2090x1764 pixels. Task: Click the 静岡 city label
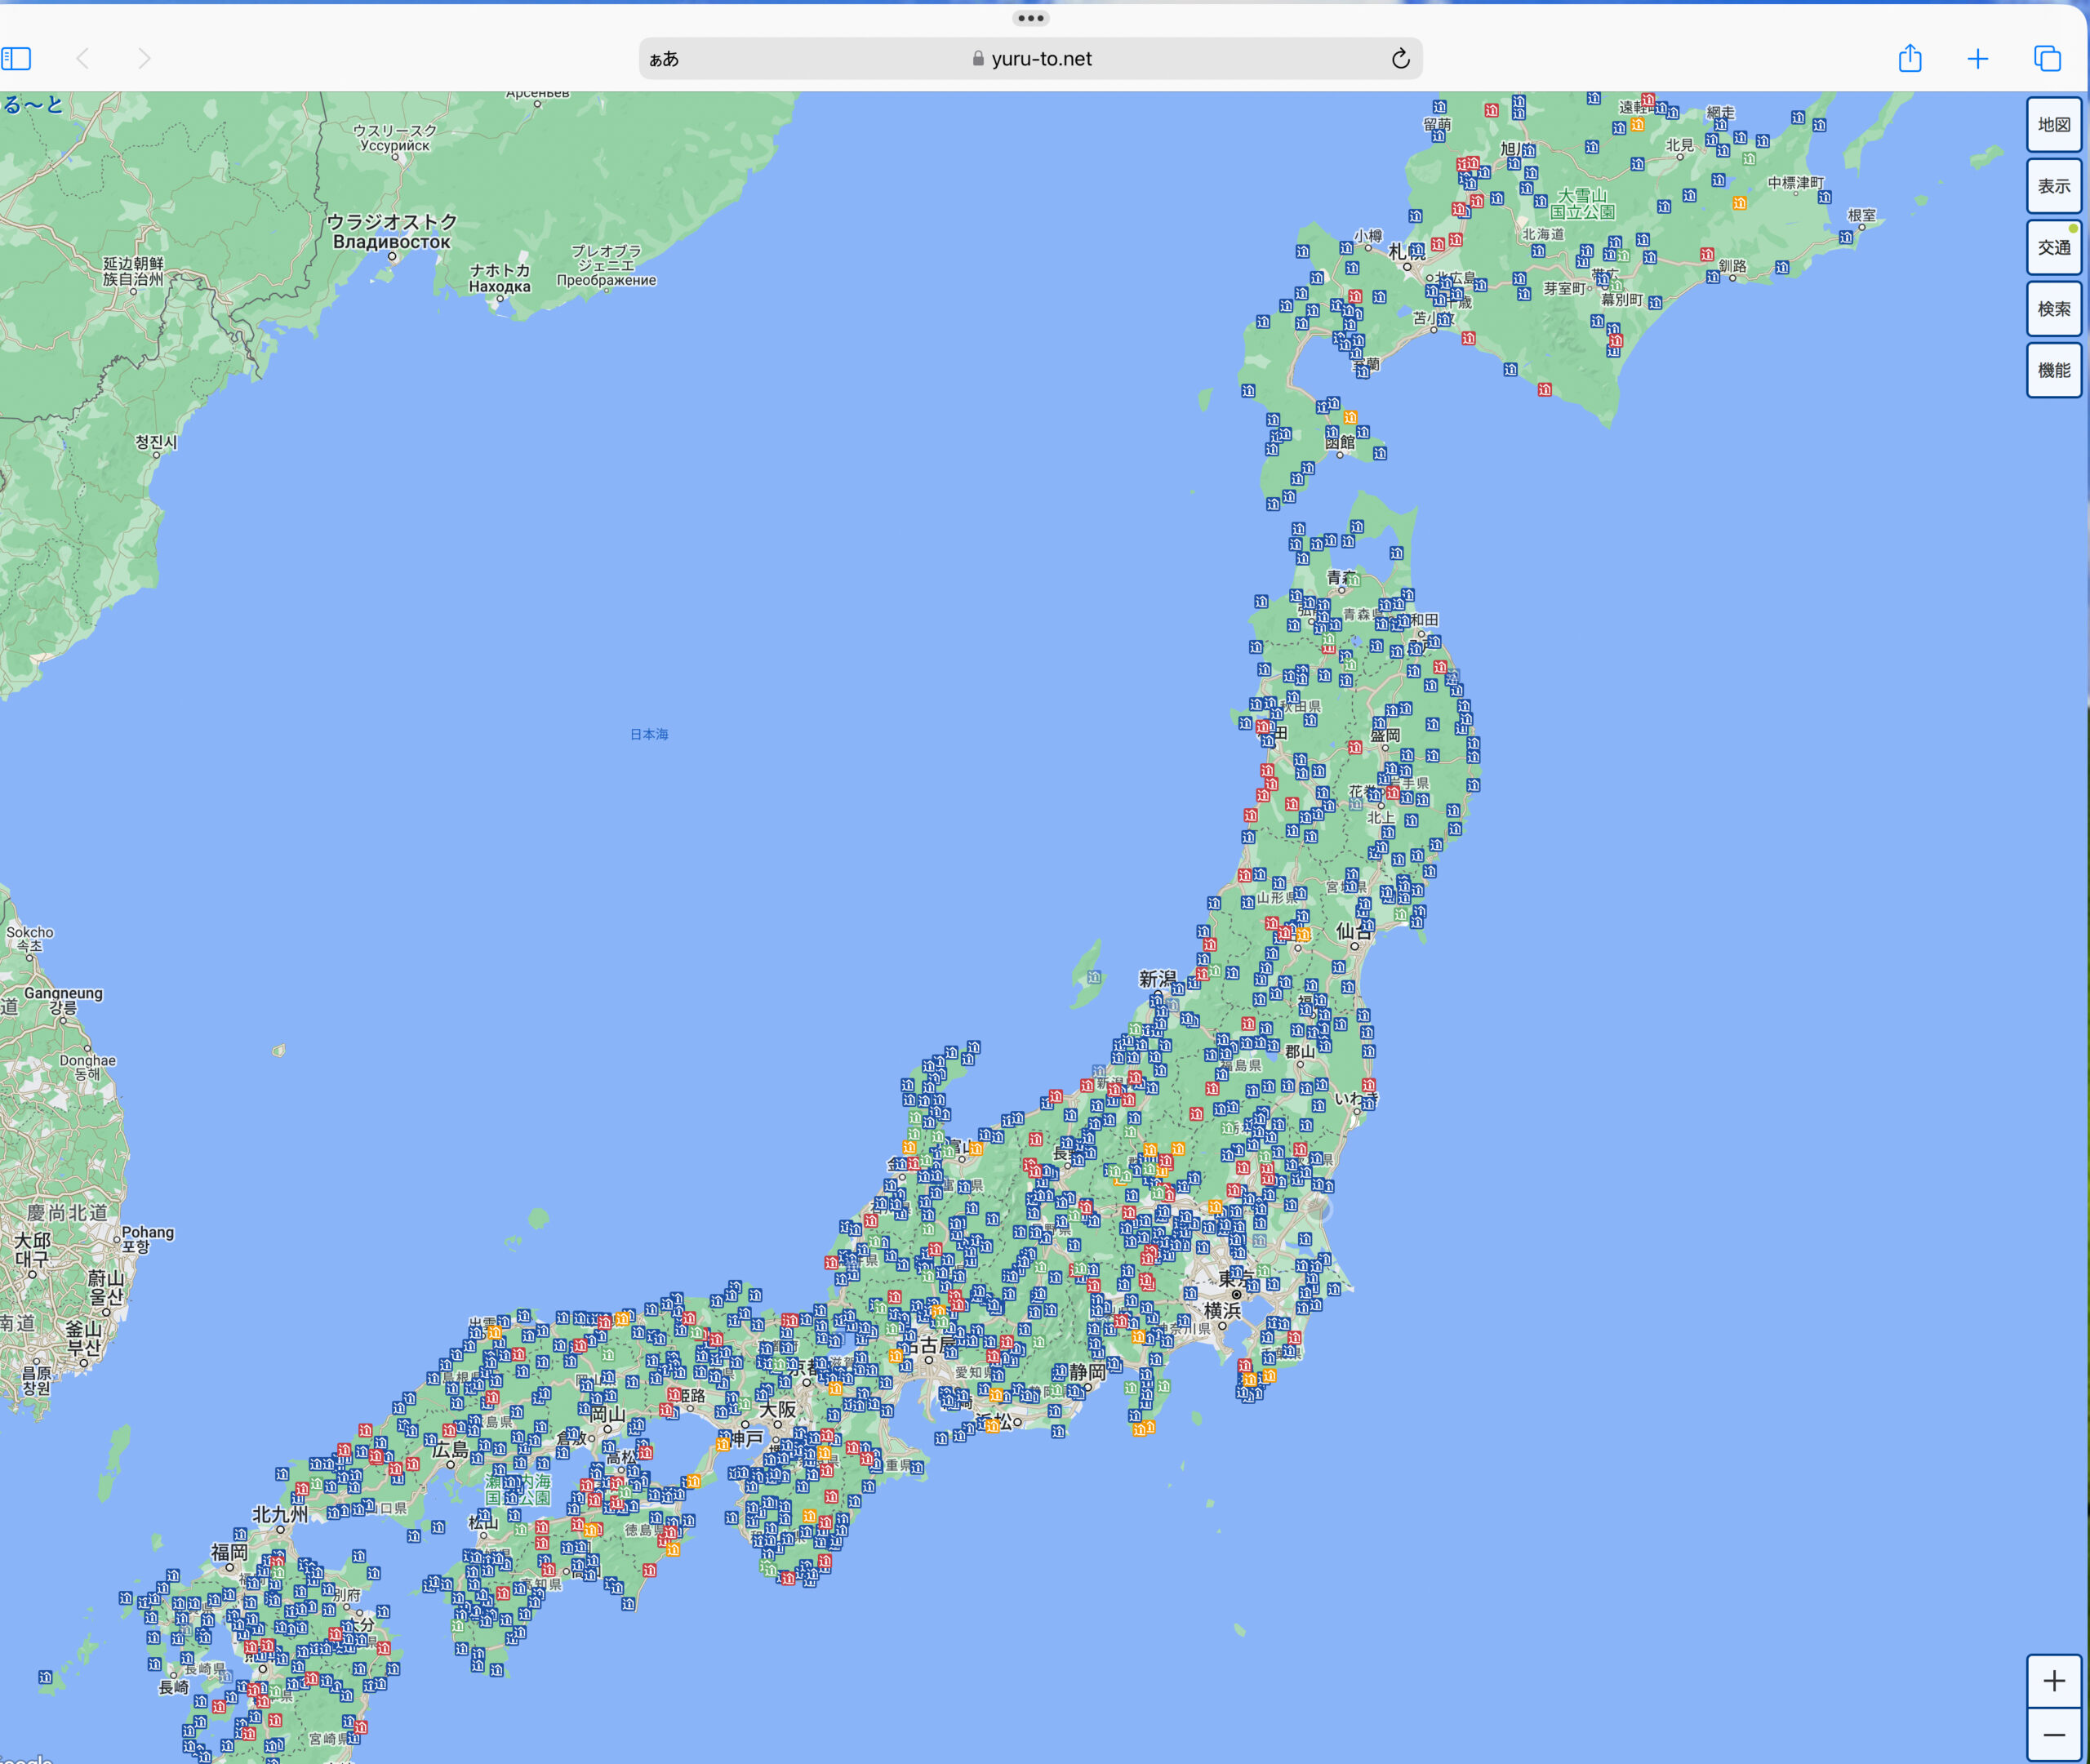[x=1088, y=1372]
